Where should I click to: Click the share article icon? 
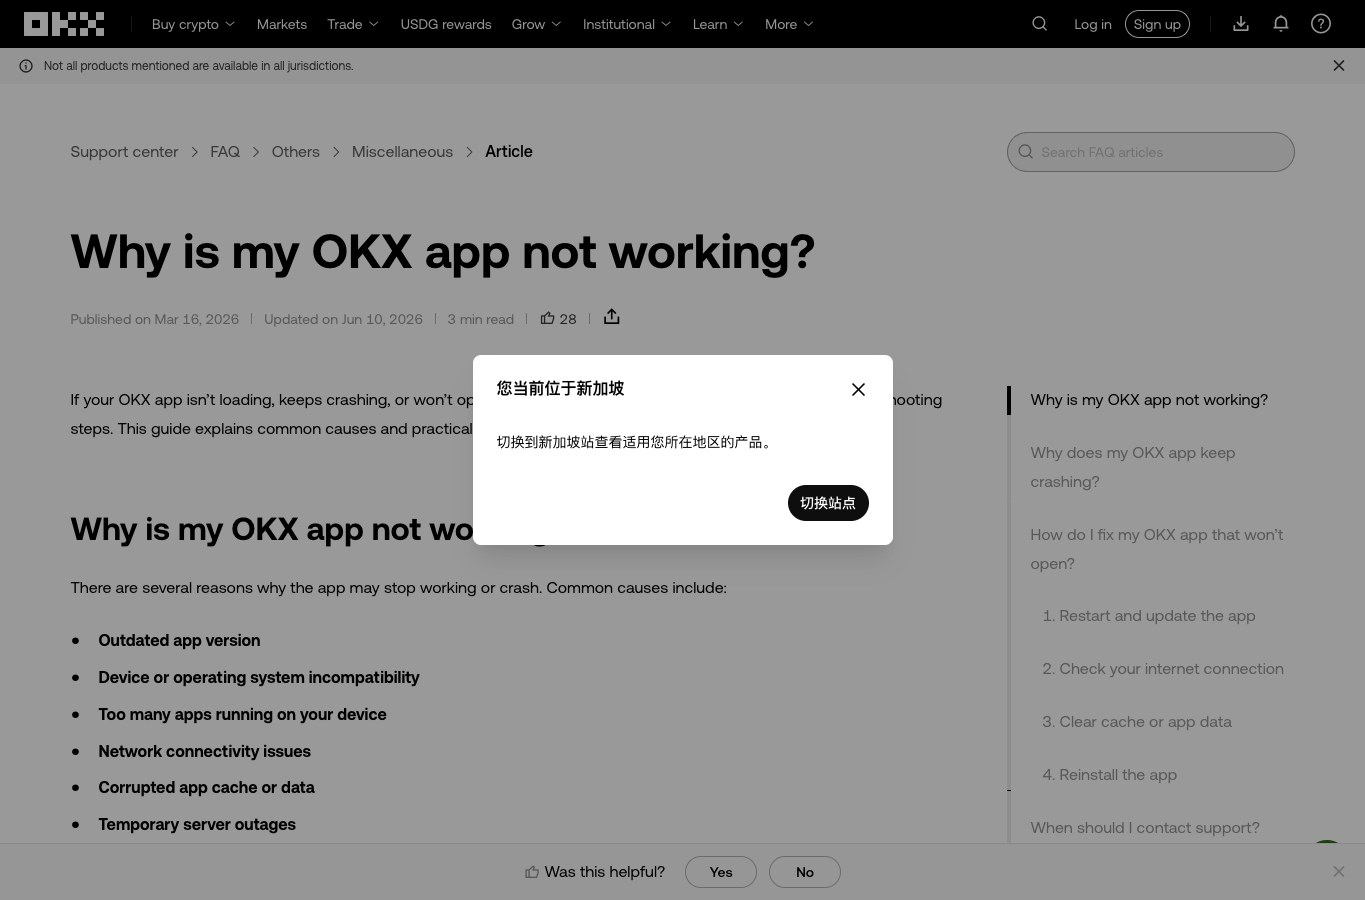[612, 317]
